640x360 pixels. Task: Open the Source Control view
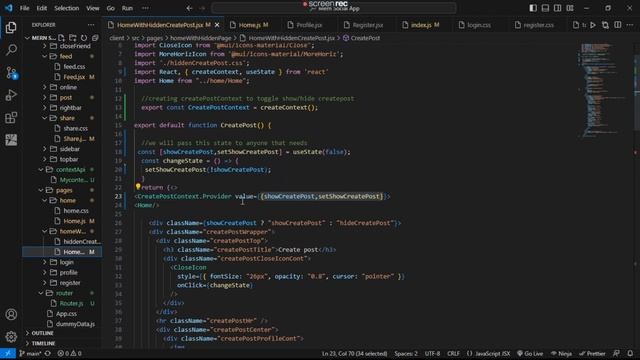click(11, 73)
